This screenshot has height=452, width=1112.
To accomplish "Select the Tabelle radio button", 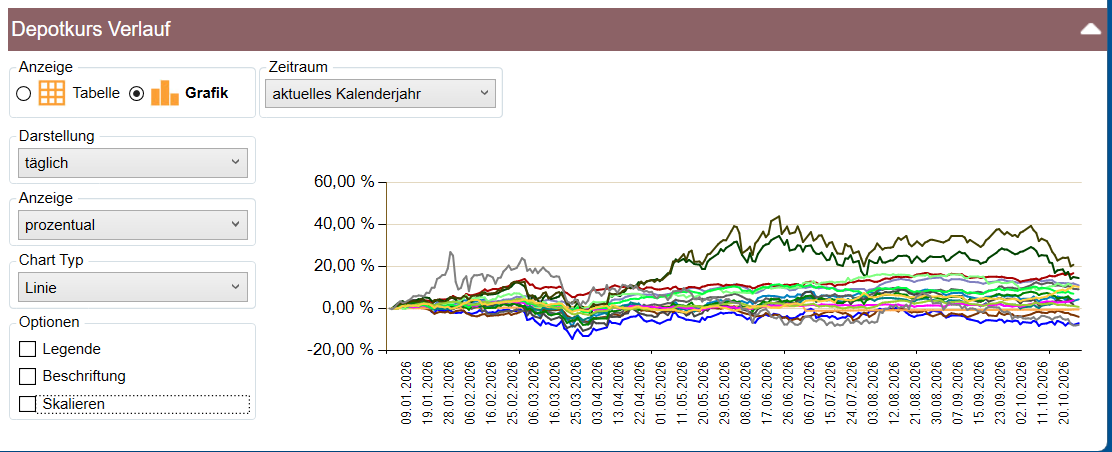I will tap(23, 94).
